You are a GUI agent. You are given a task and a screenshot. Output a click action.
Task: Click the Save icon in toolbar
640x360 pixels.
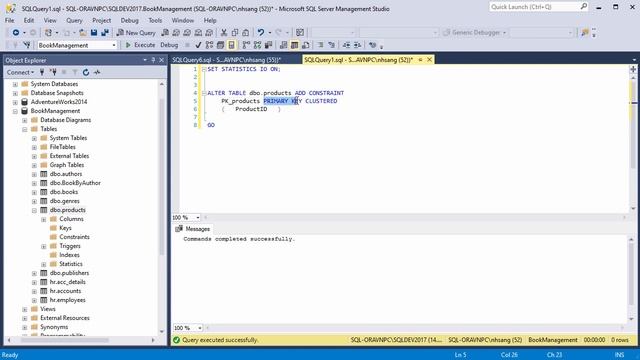94,33
